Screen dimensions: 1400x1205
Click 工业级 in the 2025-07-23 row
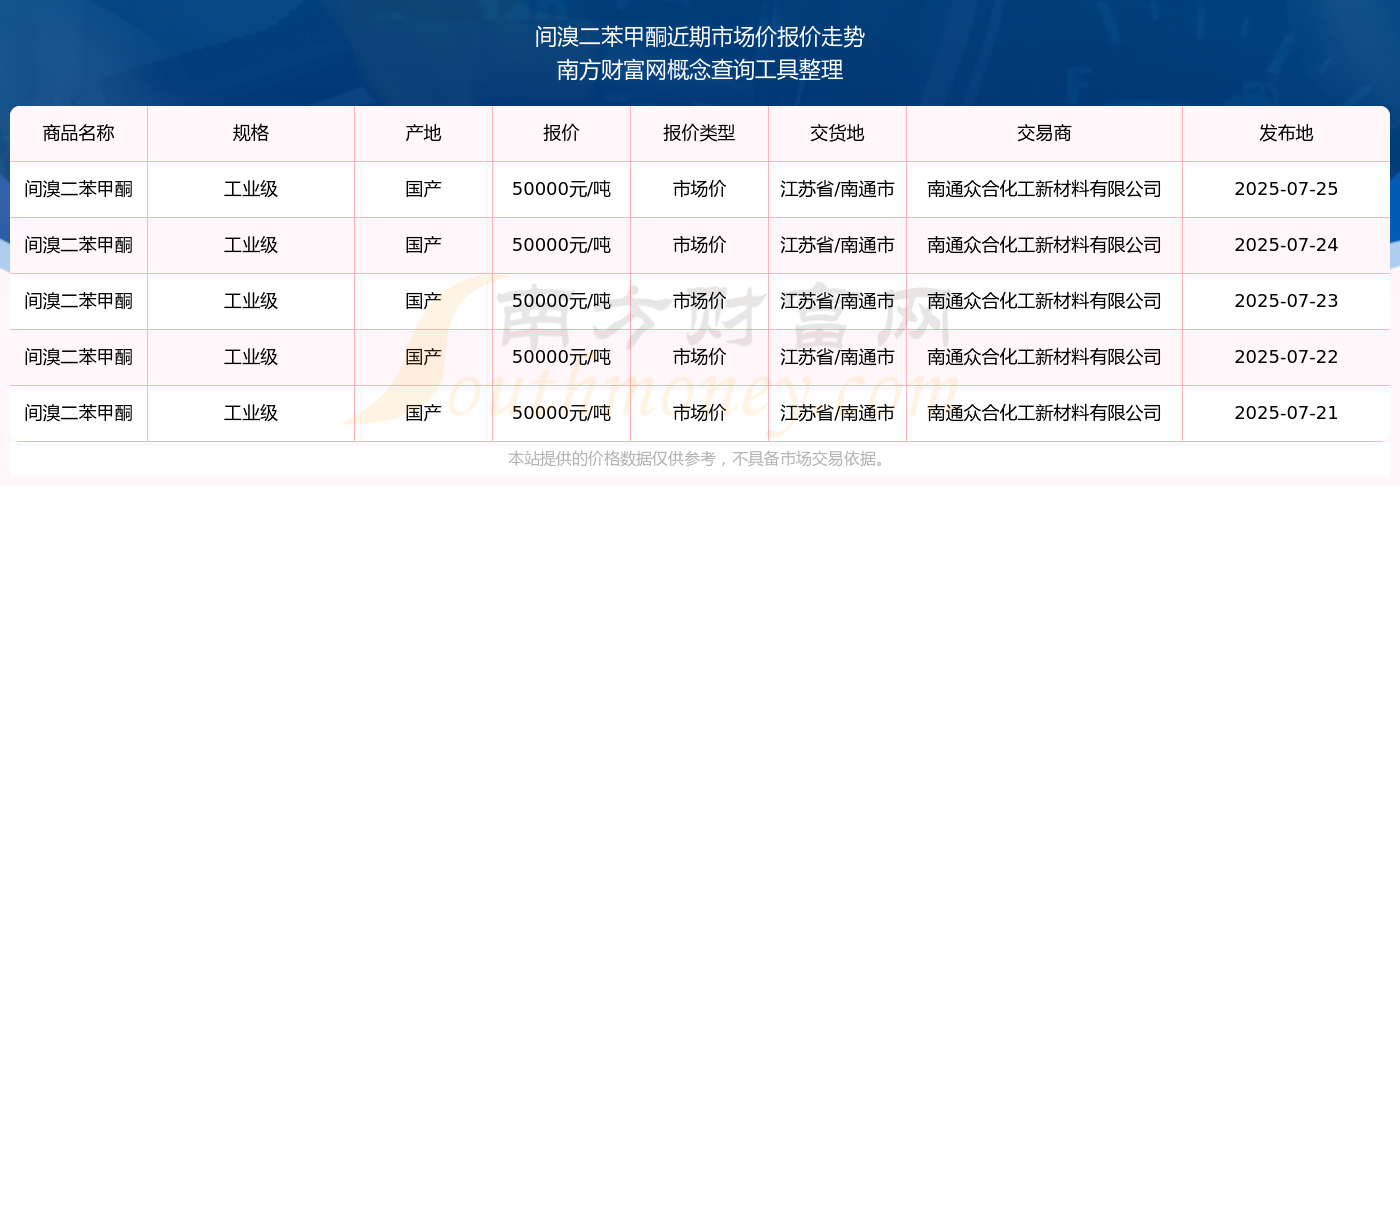[251, 301]
